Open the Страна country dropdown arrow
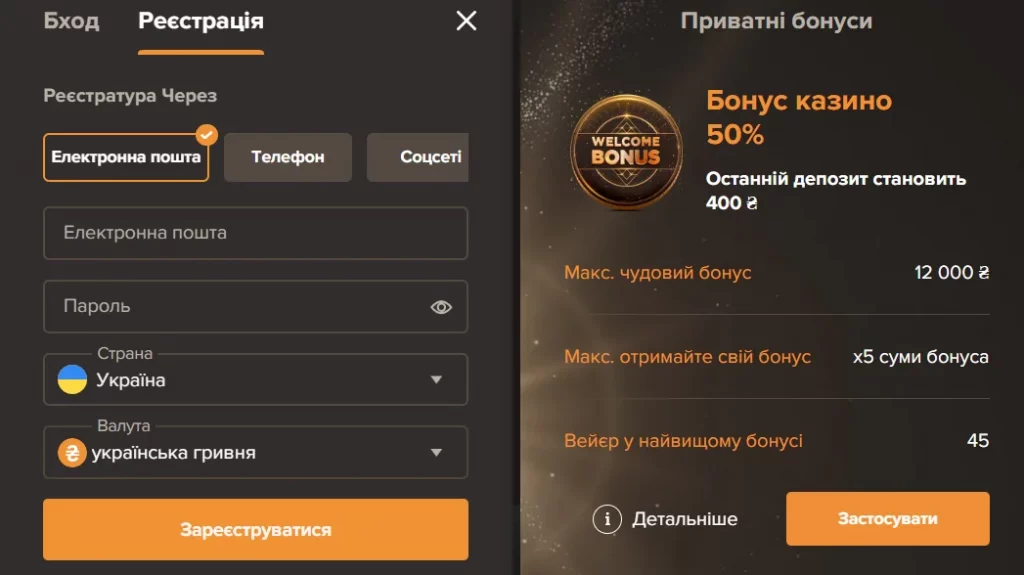Screen dimensions: 1024x575 436,380
